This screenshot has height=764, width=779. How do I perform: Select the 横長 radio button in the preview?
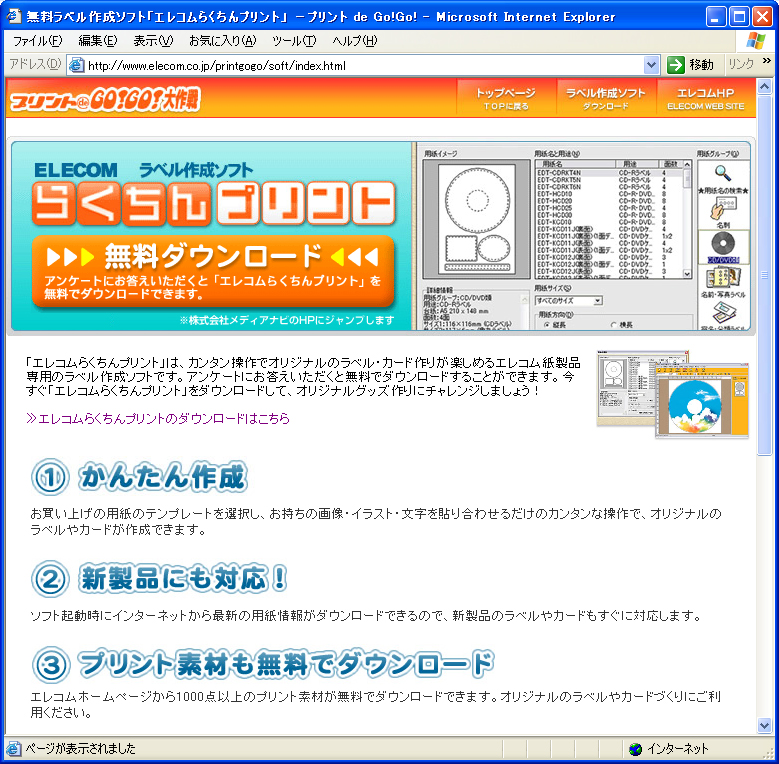pos(614,325)
